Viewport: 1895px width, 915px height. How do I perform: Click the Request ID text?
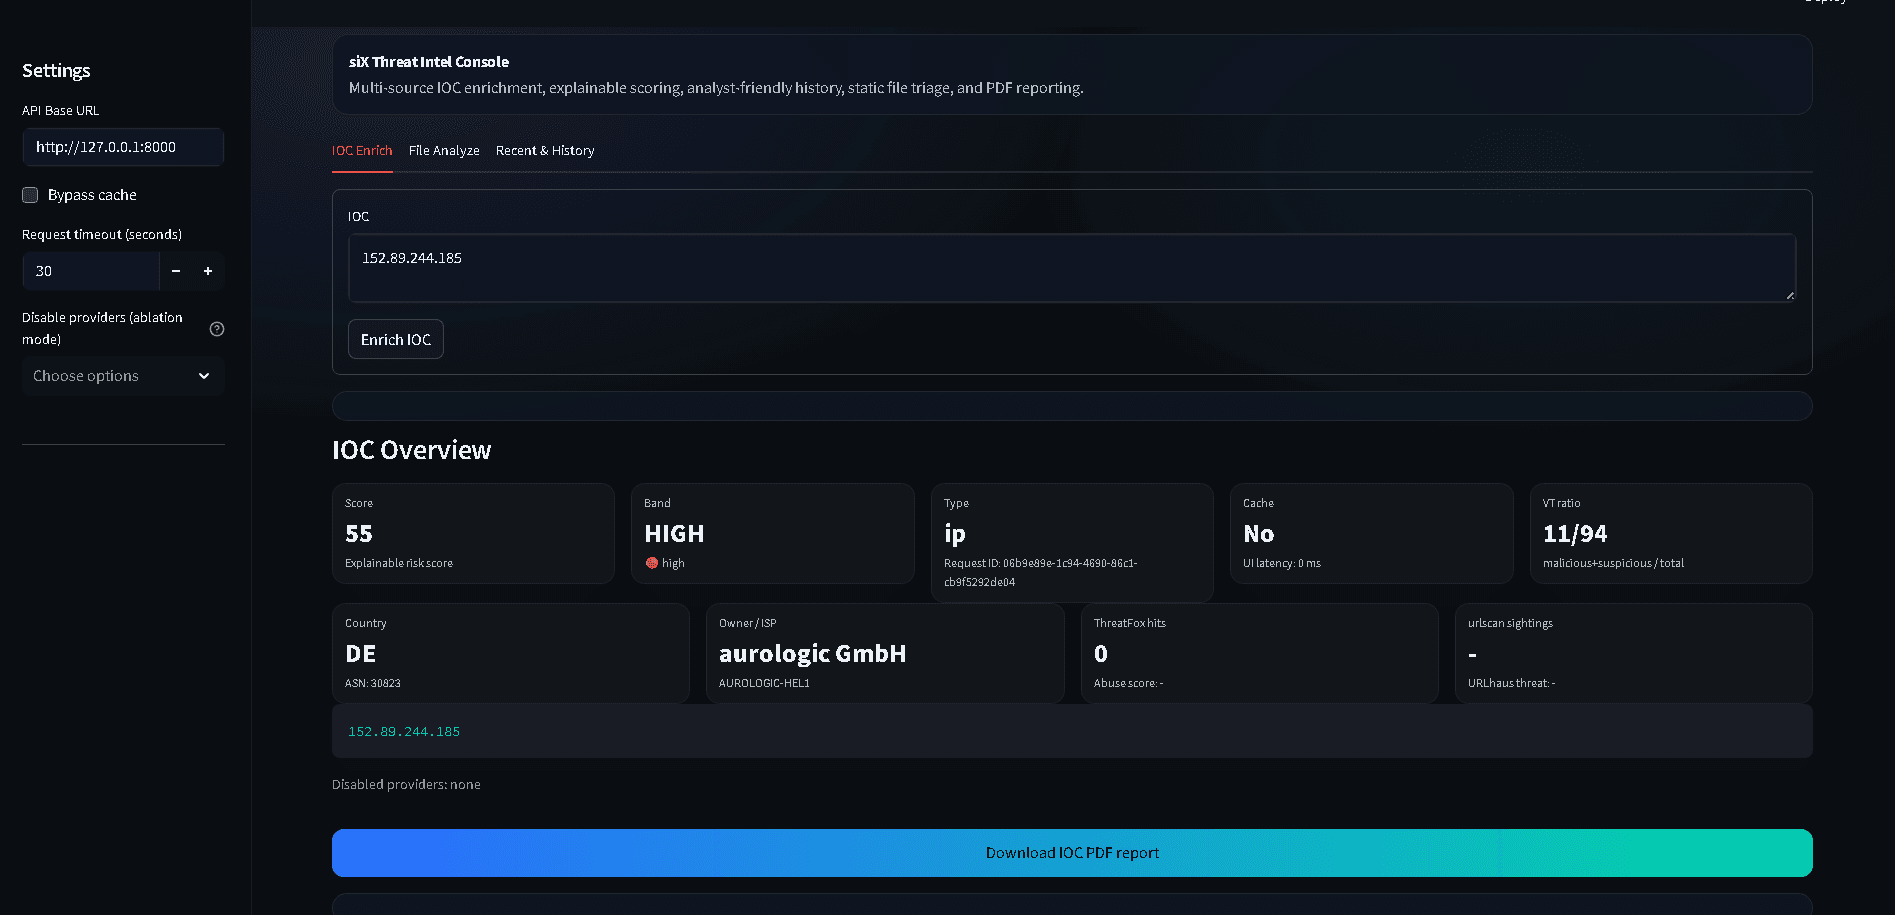pyautogui.click(x=1040, y=572)
